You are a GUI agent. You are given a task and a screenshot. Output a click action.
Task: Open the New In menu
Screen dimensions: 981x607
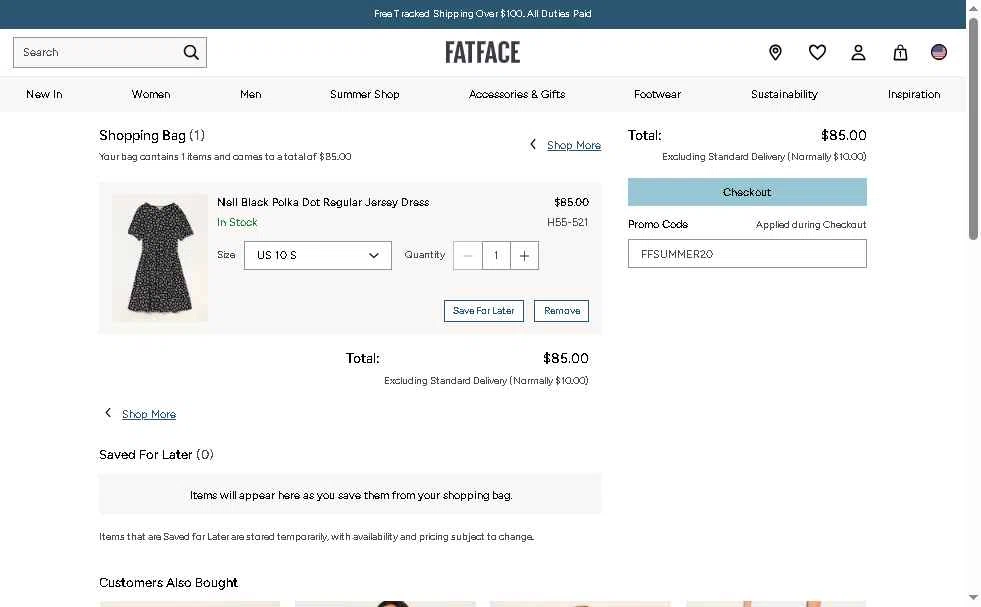click(44, 94)
